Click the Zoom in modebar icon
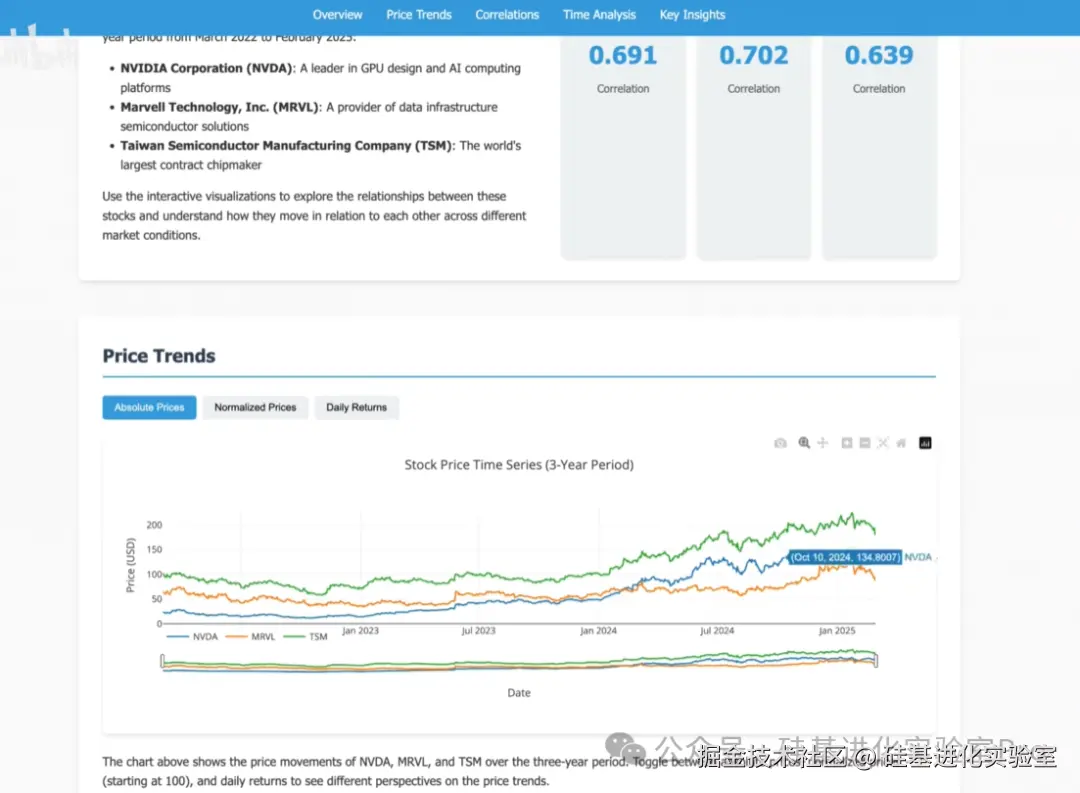This screenshot has width=1080, height=793. tap(847, 443)
